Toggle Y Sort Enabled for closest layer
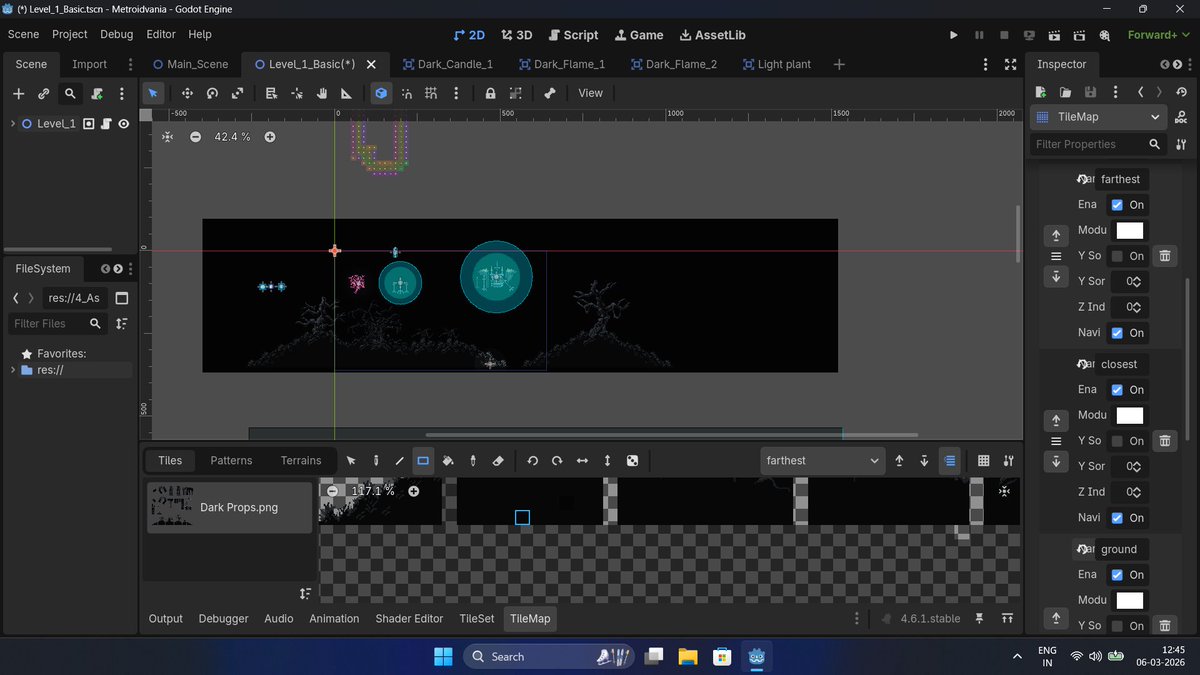 (x=1117, y=441)
